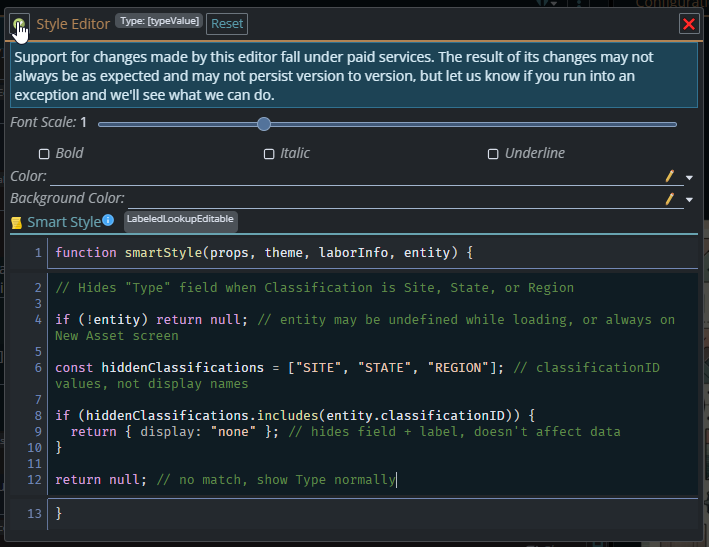Image resolution: width=709 pixels, height=547 pixels.
Task: Click the Type: [typeValue] badge
Action: [159, 21]
